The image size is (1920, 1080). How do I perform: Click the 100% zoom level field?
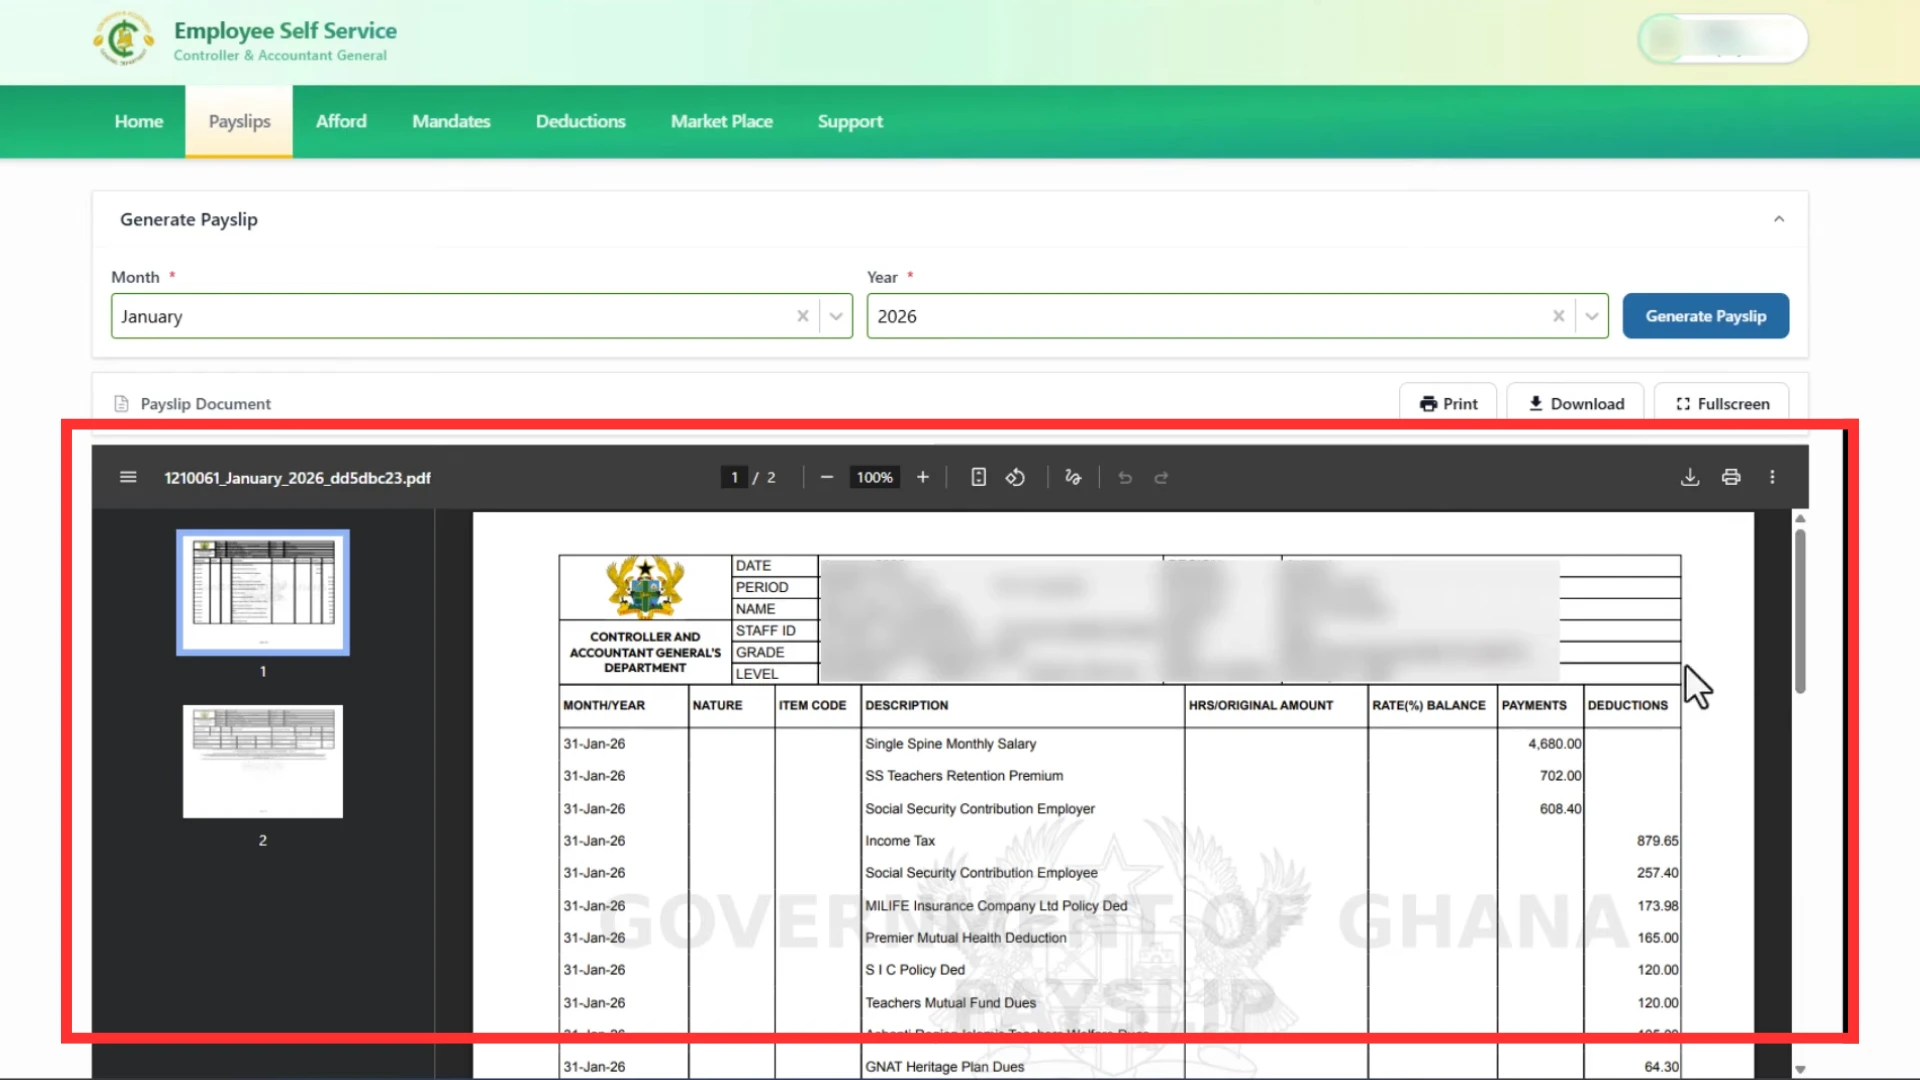point(874,477)
